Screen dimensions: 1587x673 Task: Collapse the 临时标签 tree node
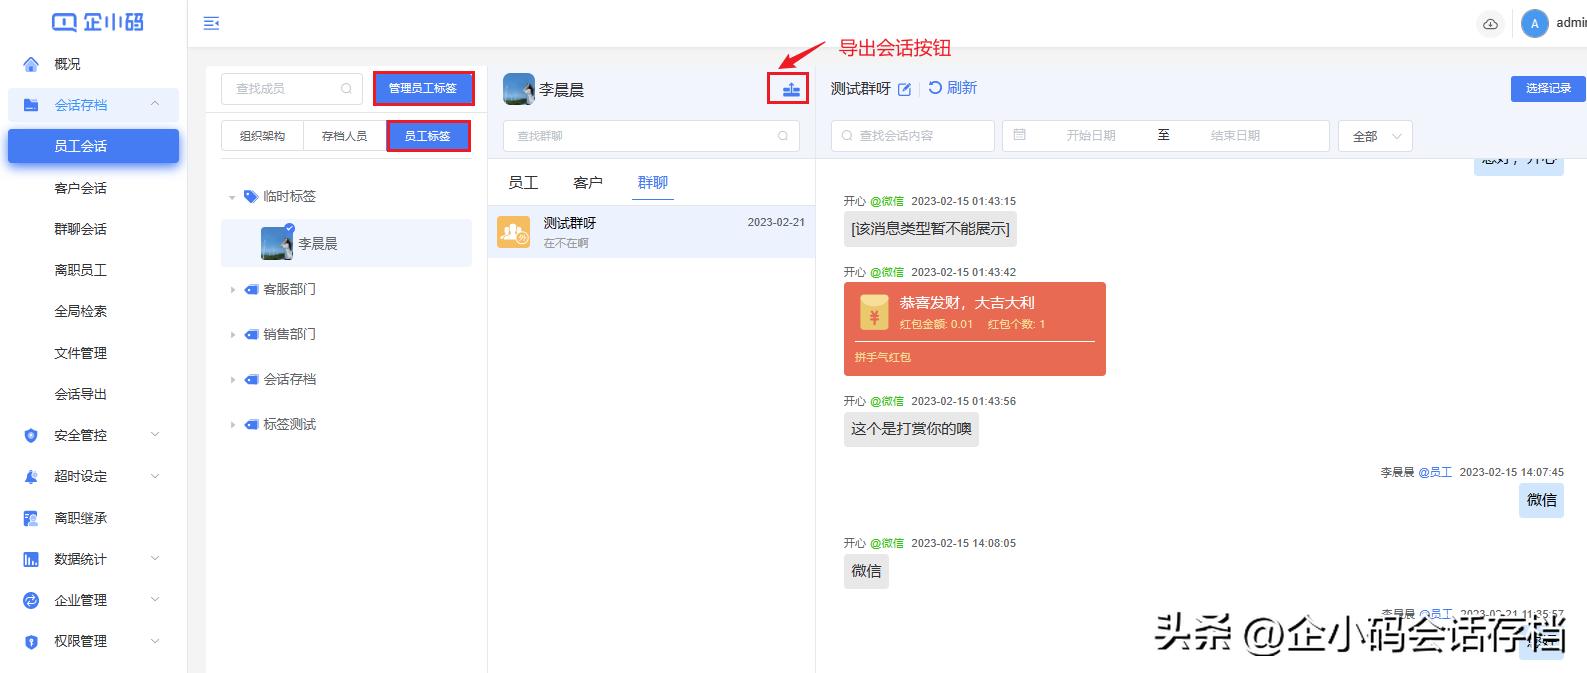click(x=232, y=197)
